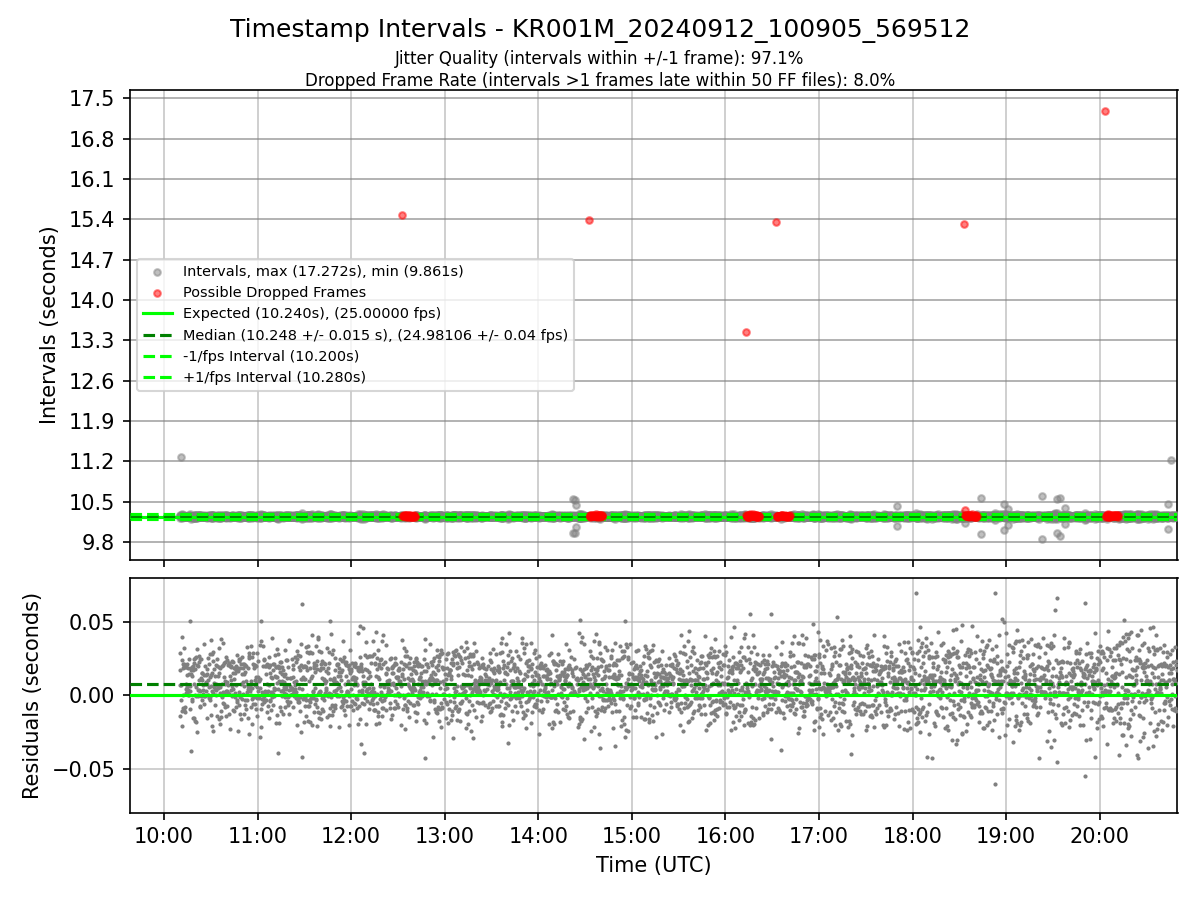Click the red 15.4s point just after 12:30
Image resolution: width=1200 pixels, height=900 pixels.
click(402, 215)
